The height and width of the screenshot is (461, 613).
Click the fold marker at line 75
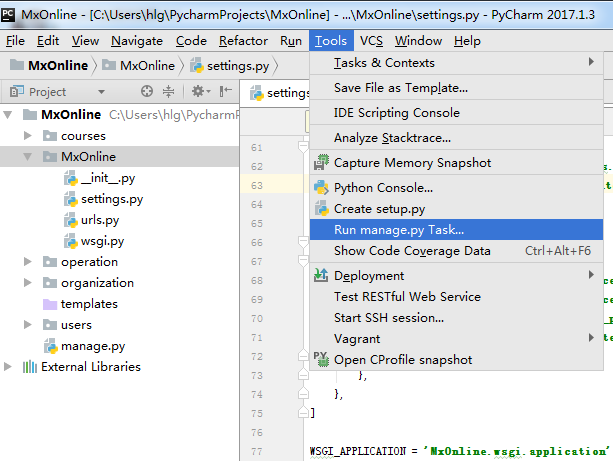tap(303, 413)
